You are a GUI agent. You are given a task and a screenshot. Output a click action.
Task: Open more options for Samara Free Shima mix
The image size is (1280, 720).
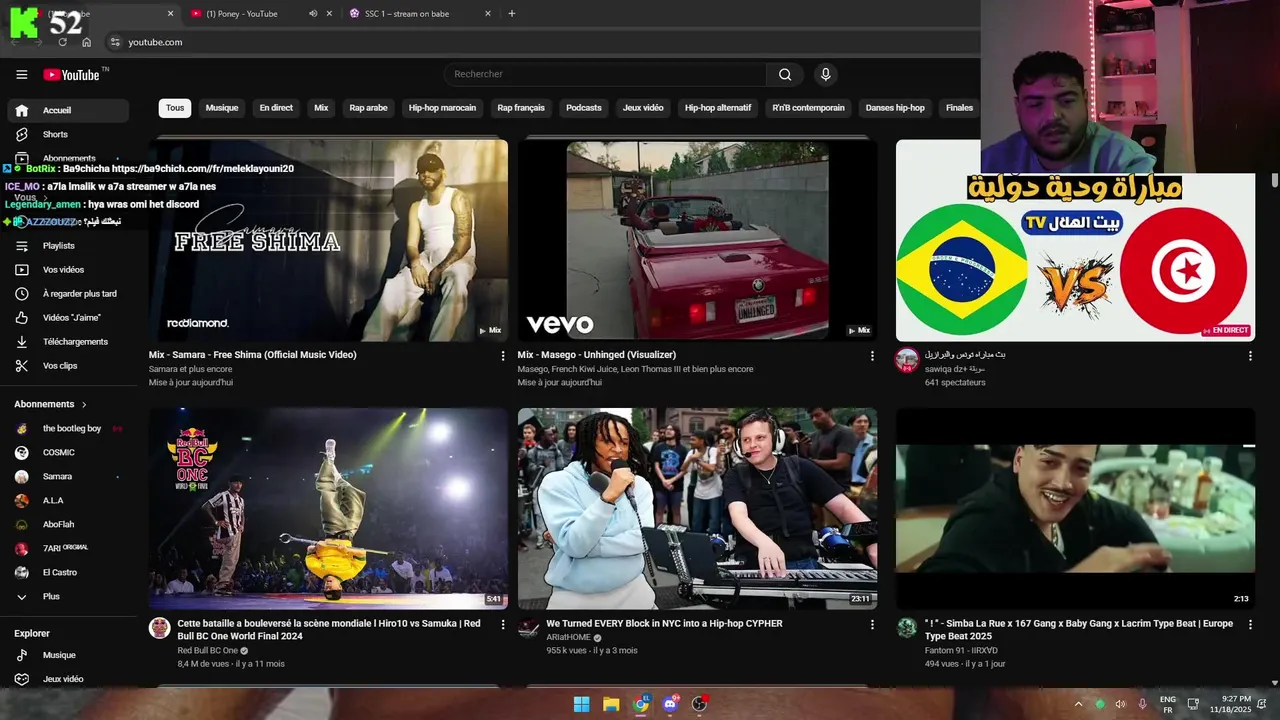point(503,356)
